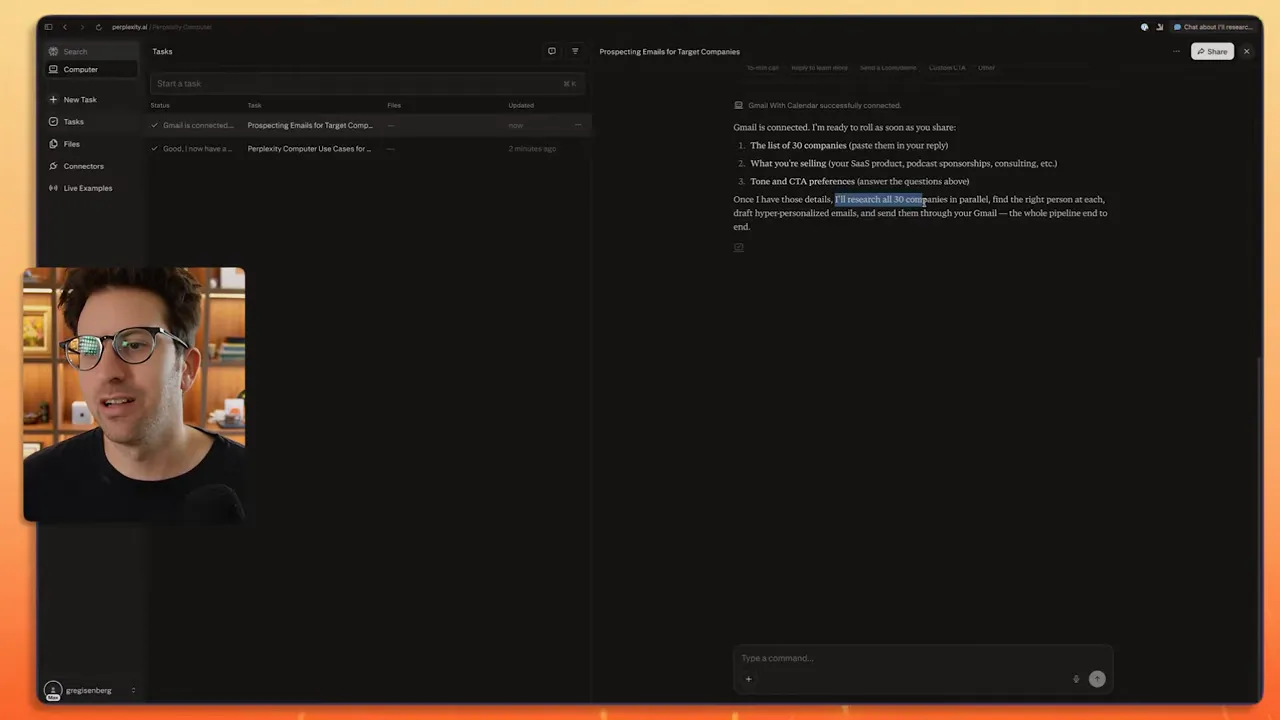Viewport: 1280px width, 720px height.
Task: Click the send arrow button in command box
Action: coord(1097,679)
